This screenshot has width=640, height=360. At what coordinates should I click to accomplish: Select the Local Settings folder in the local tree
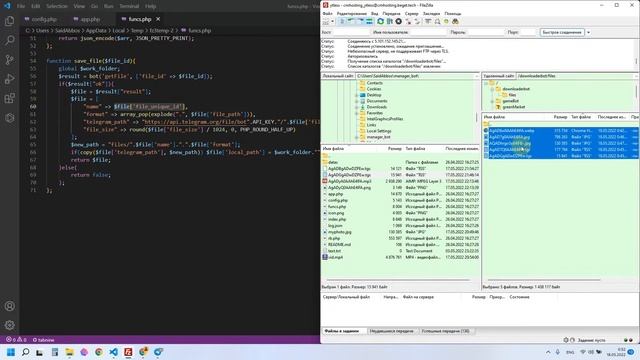(379, 131)
